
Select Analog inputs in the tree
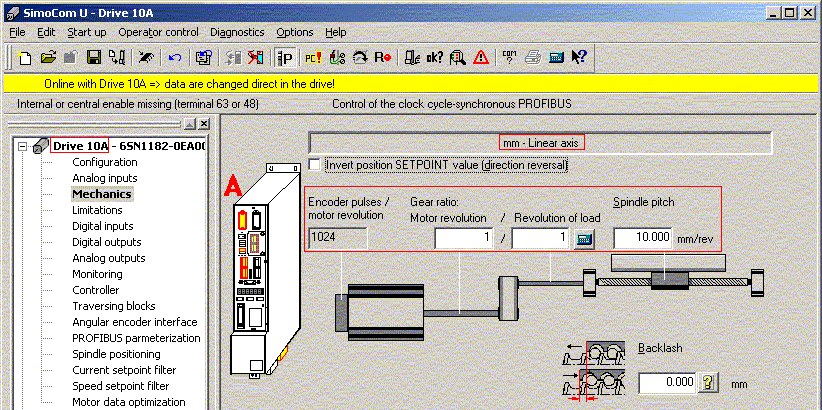[x=105, y=178]
